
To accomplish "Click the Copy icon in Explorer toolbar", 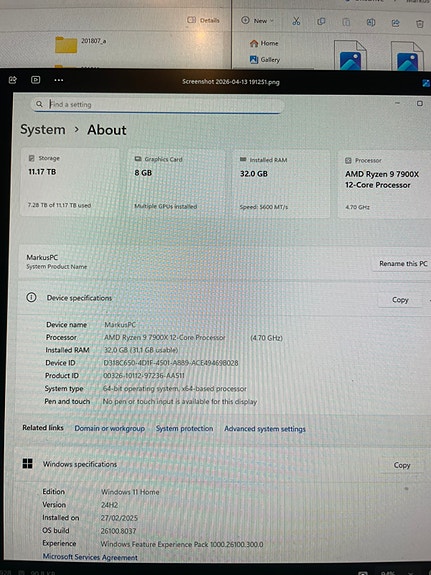I will [x=321, y=21].
